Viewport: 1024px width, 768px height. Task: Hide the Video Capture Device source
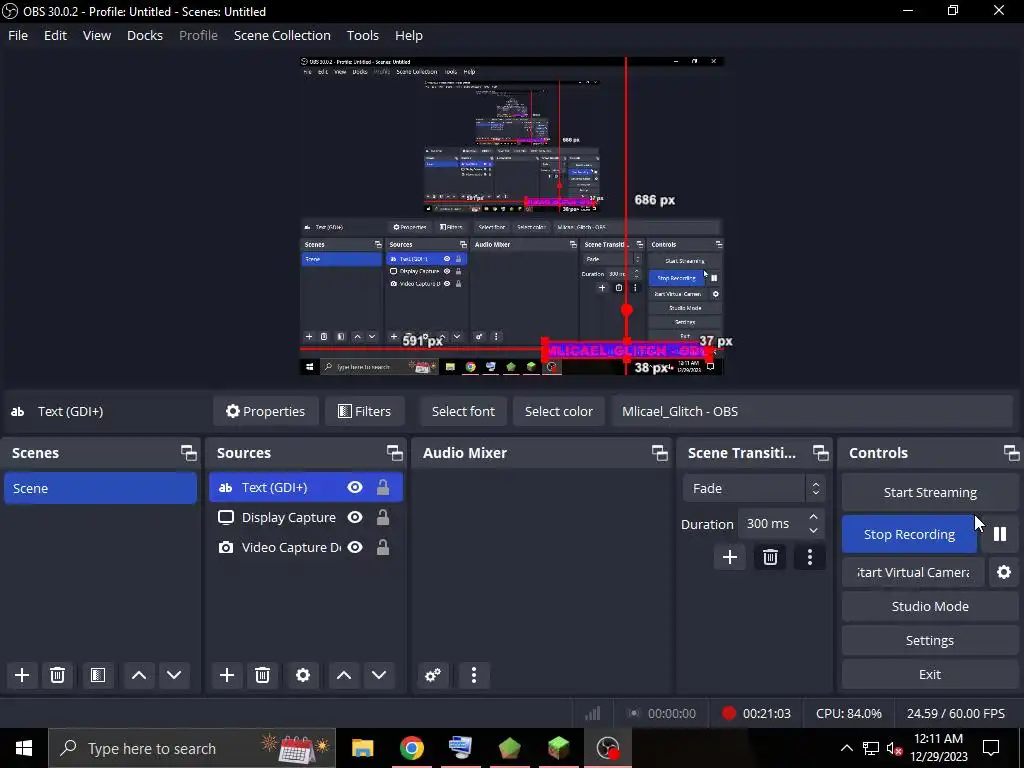point(355,547)
